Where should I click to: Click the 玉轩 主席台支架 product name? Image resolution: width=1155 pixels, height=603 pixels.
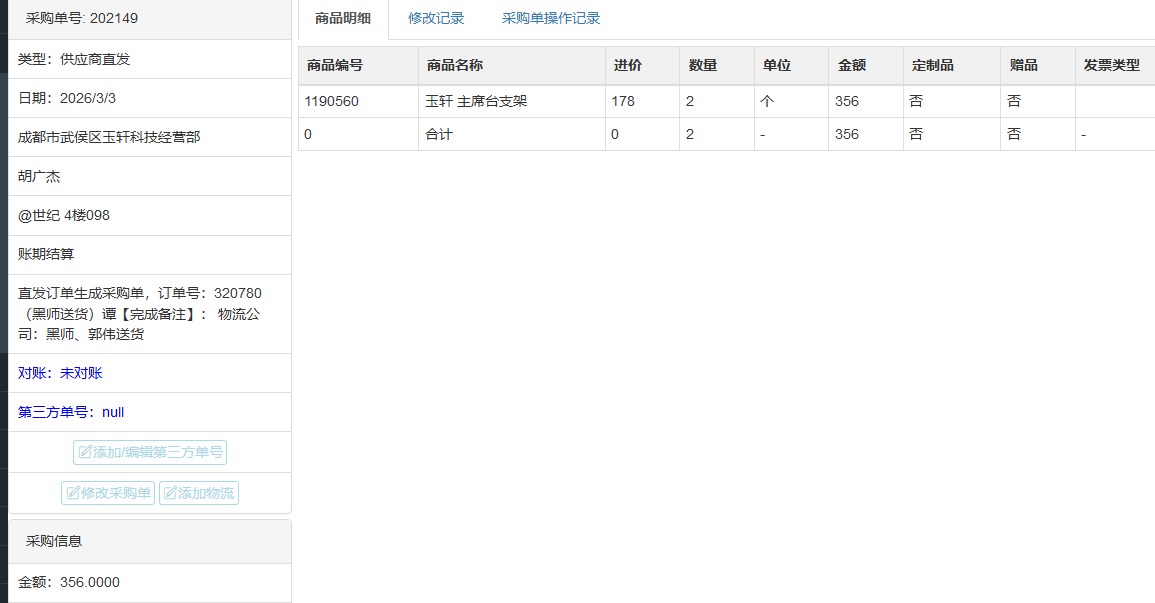point(476,102)
